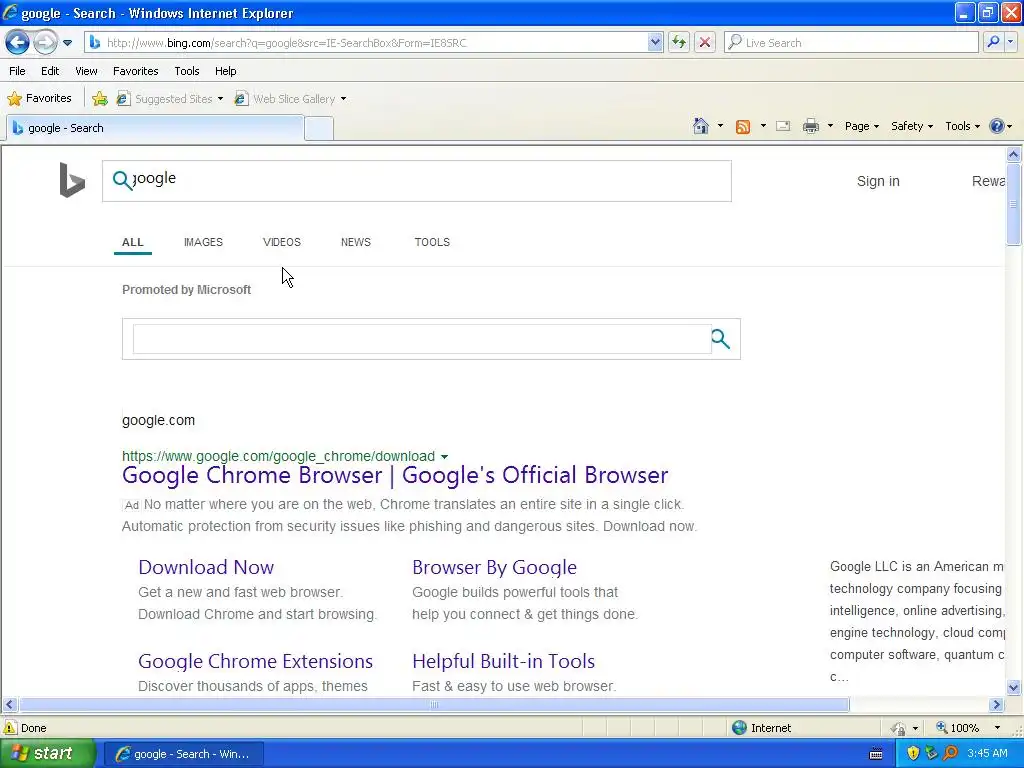Open the Safety command menu
Screen dimensions: 1024x768
click(912, 126)
